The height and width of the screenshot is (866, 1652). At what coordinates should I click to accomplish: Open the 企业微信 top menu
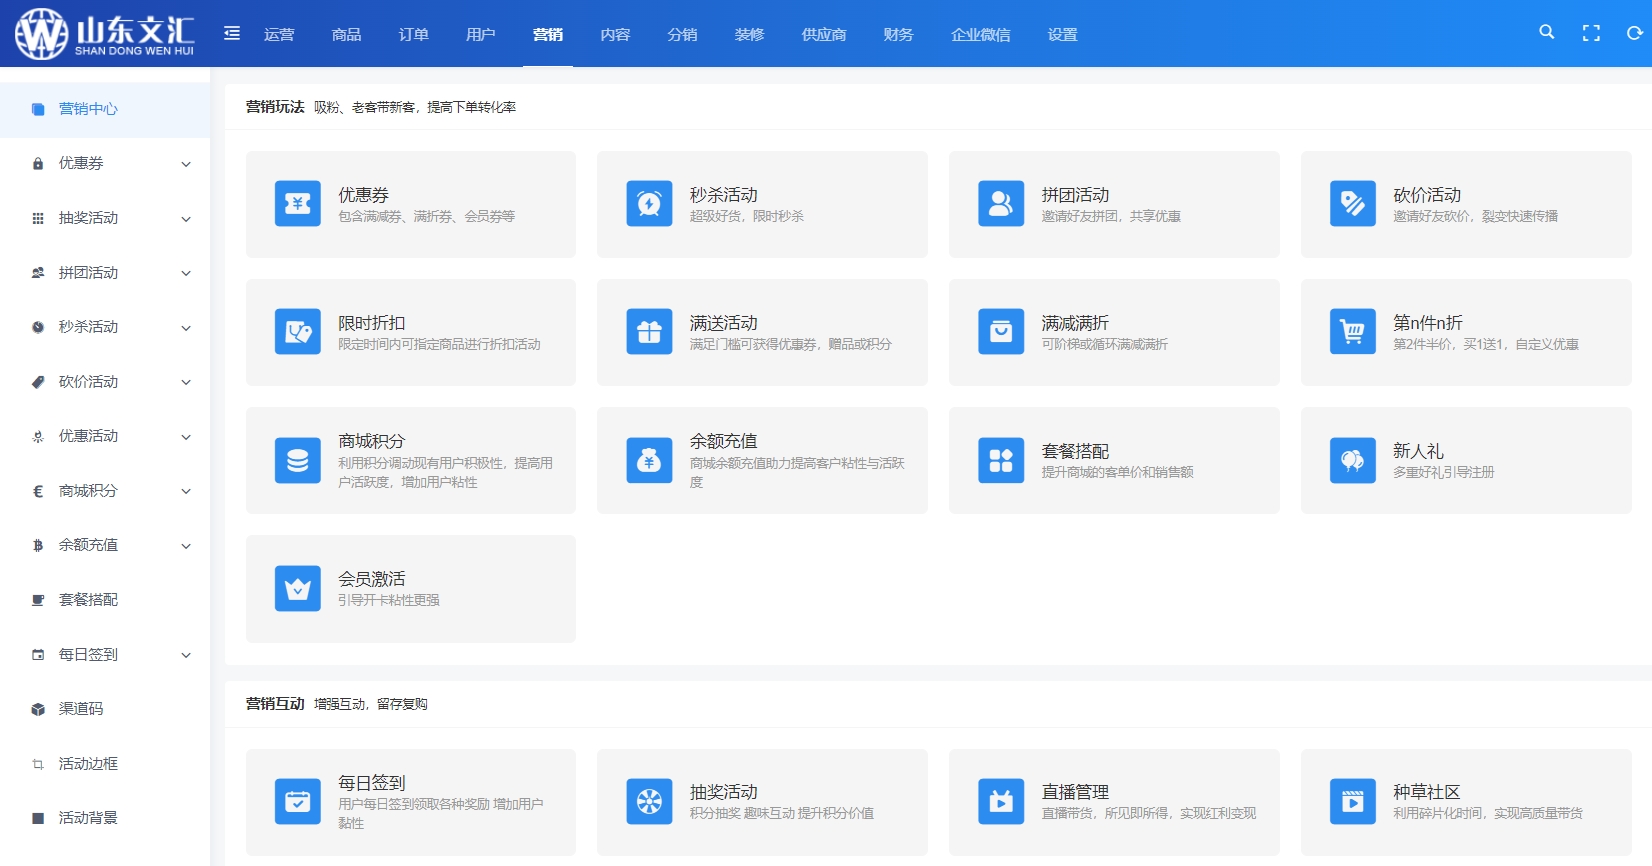(x=980, y=34)
